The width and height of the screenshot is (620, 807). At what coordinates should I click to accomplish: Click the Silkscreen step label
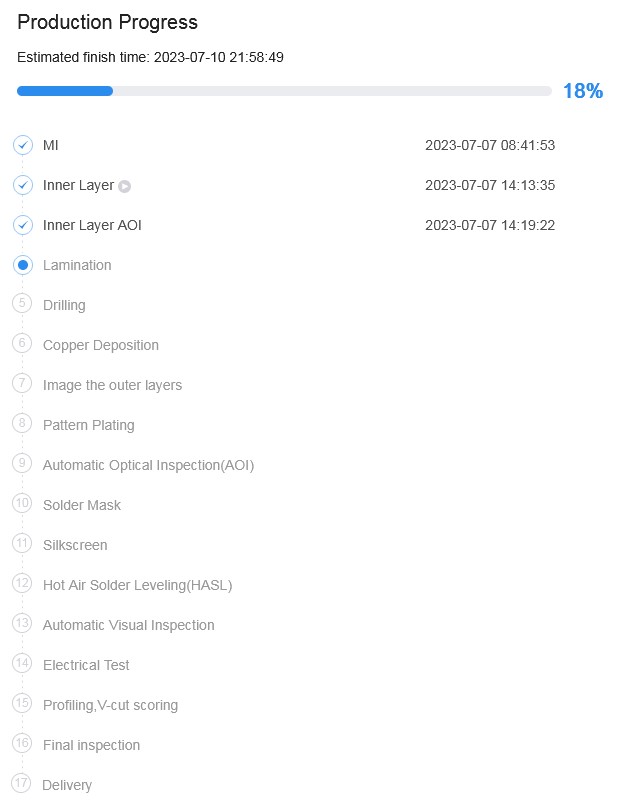point(75,545)
